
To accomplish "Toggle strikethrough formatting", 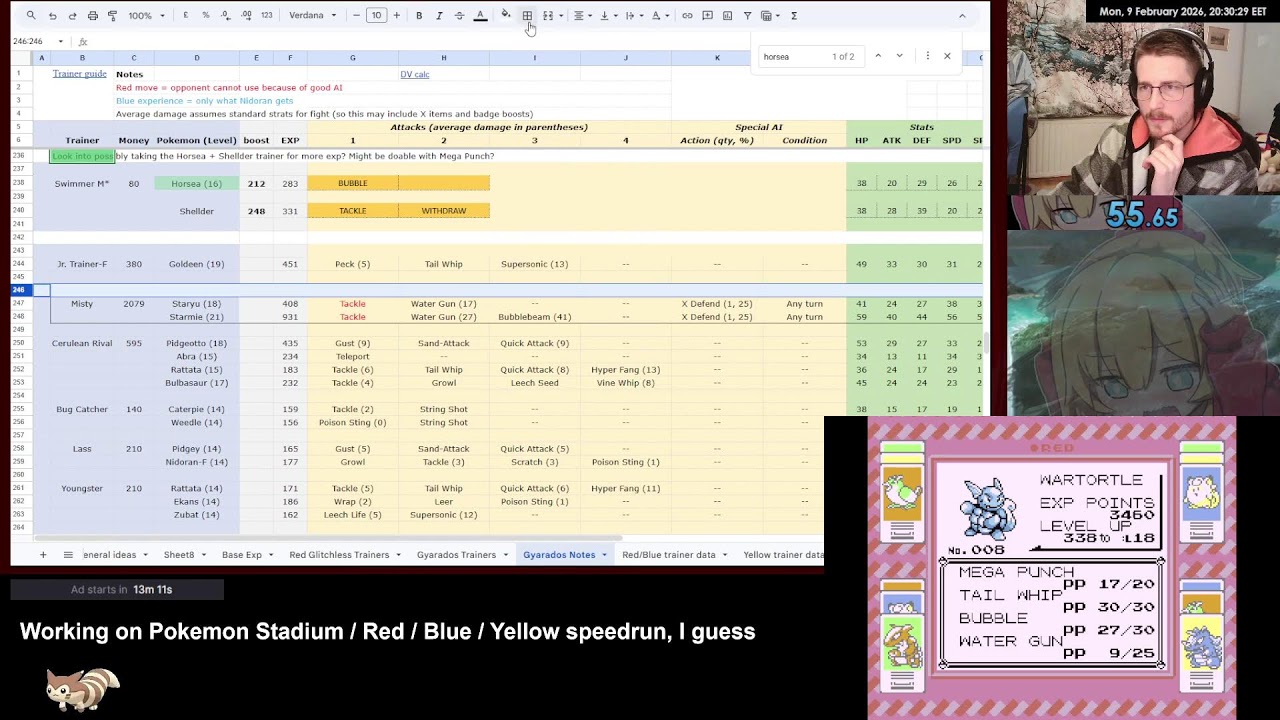I will pyautogui.click(x=459, y=16).
